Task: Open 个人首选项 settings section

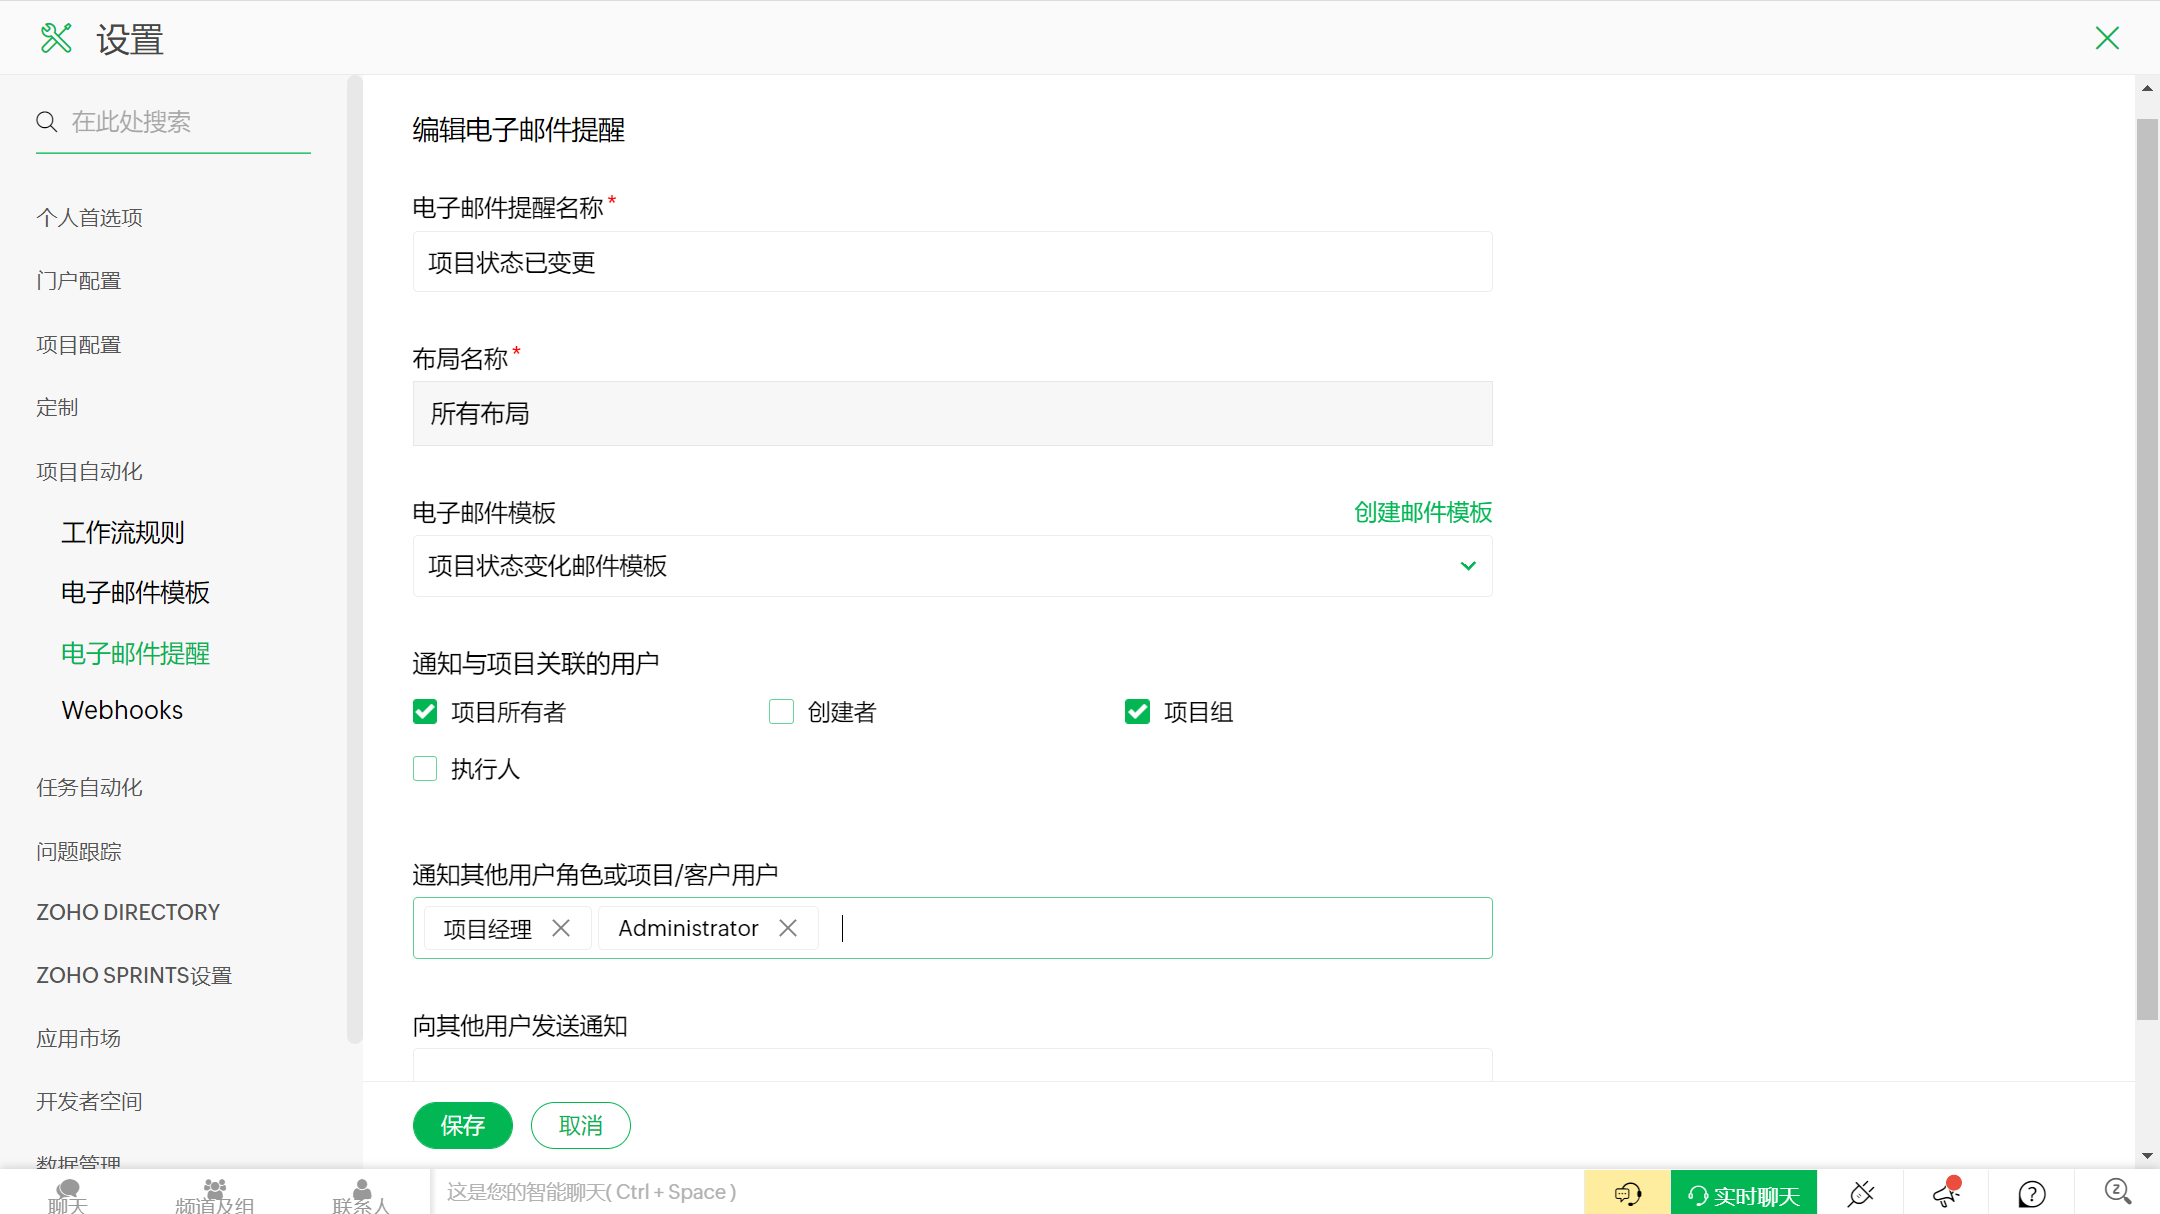Action: 89,217
